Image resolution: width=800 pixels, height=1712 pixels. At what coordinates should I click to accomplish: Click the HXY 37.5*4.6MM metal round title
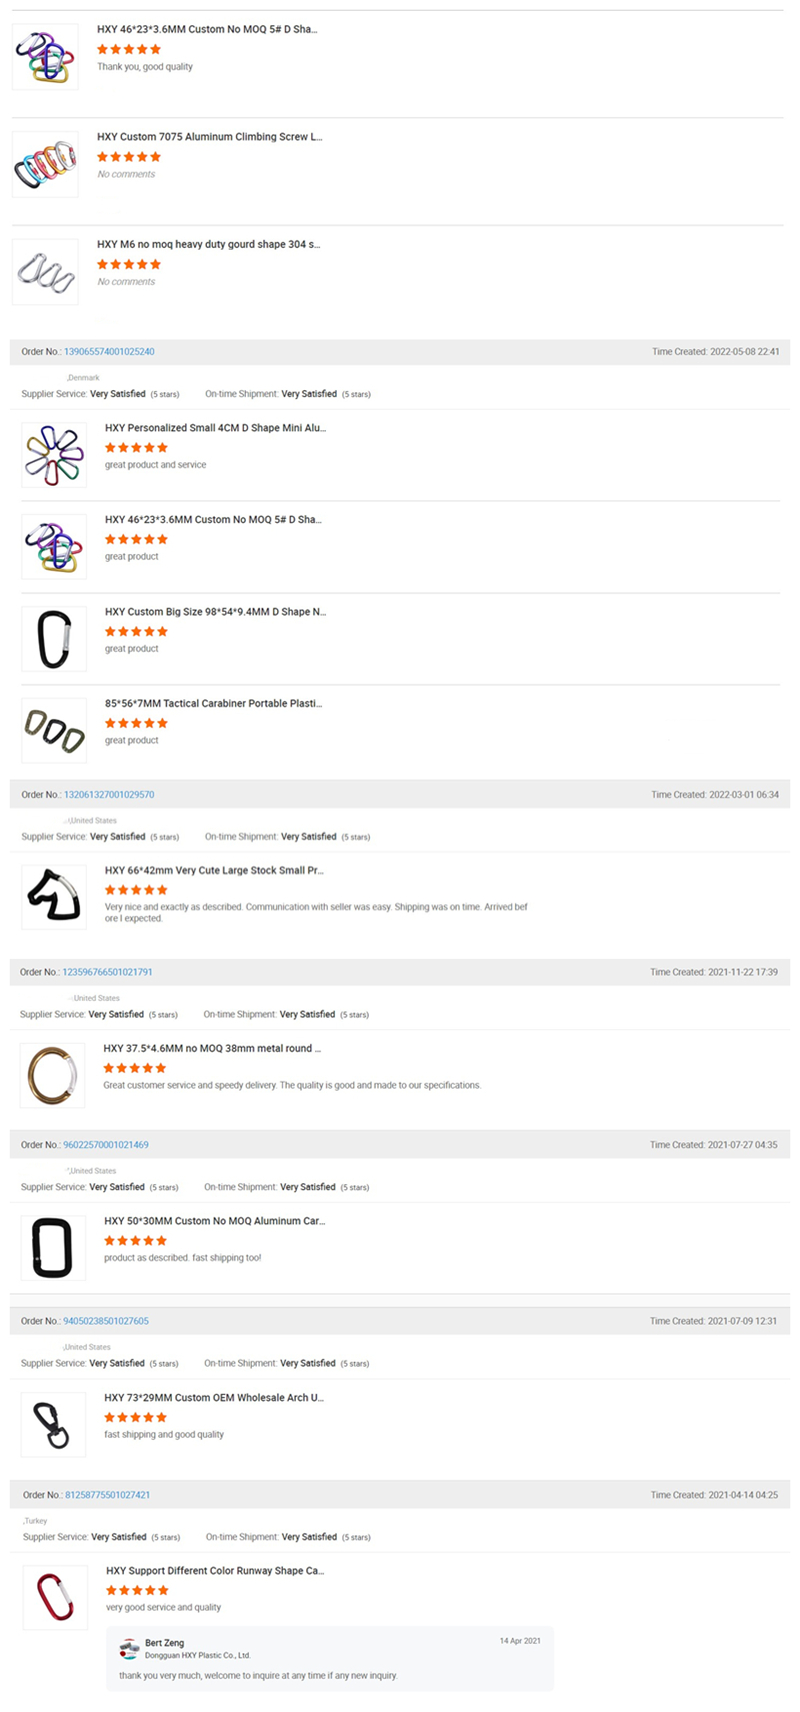(212, 1049)
